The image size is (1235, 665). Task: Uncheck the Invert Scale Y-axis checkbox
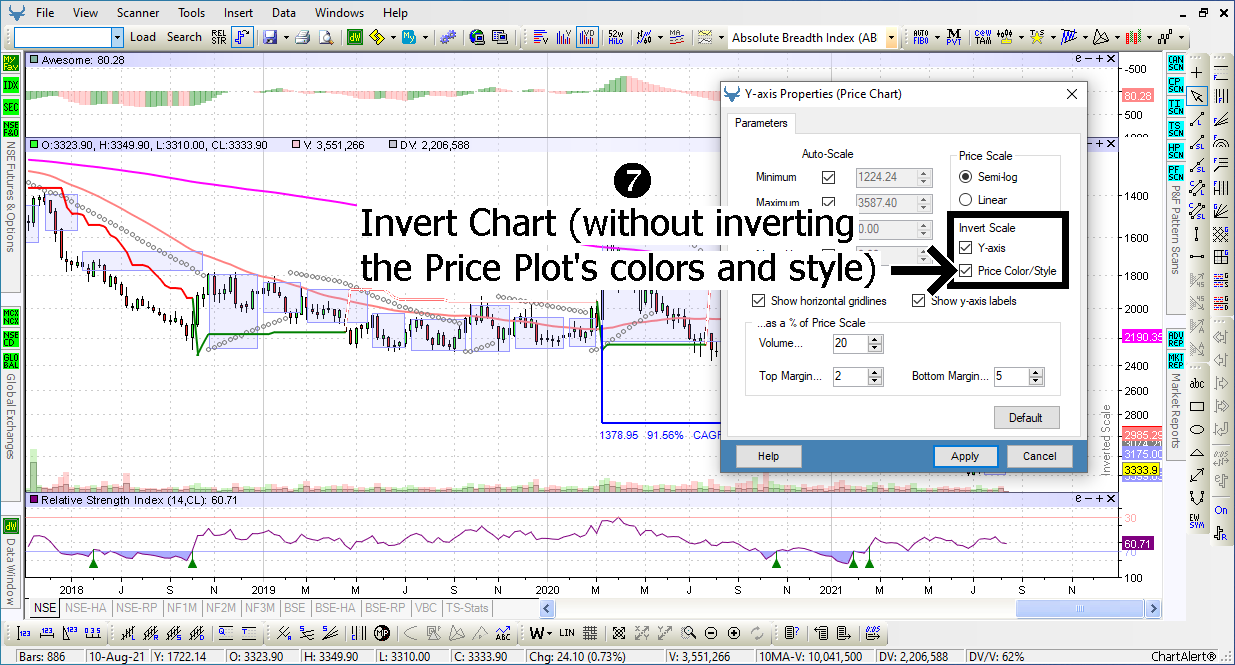tap(965, 248)
